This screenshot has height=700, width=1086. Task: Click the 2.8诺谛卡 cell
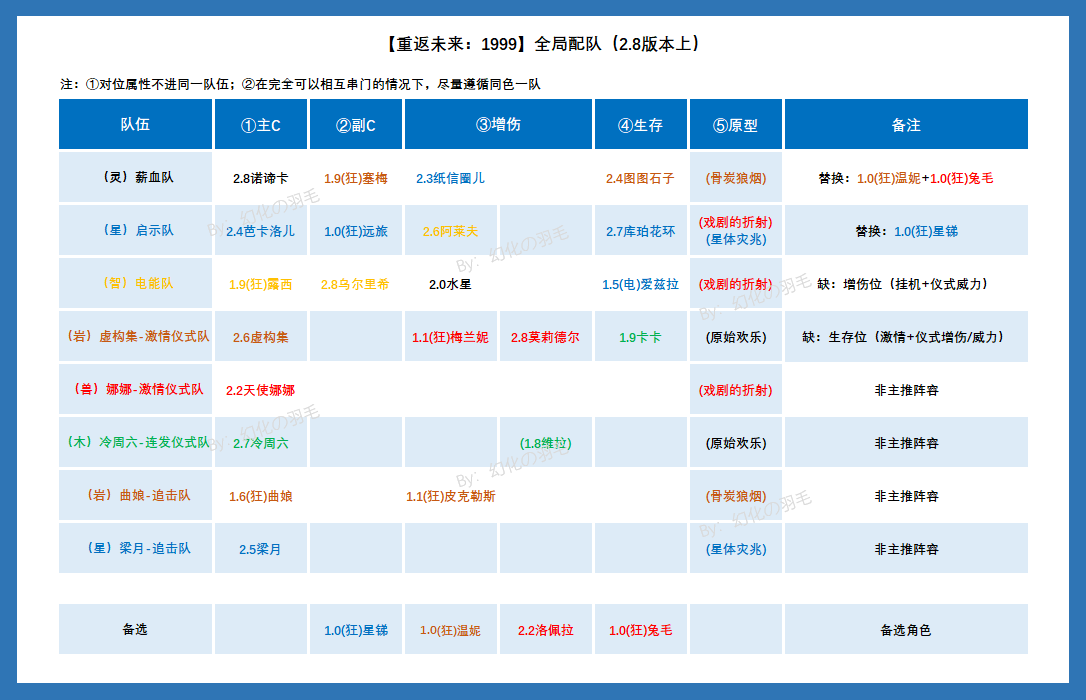pyautogui.click(x=260, y=178)
